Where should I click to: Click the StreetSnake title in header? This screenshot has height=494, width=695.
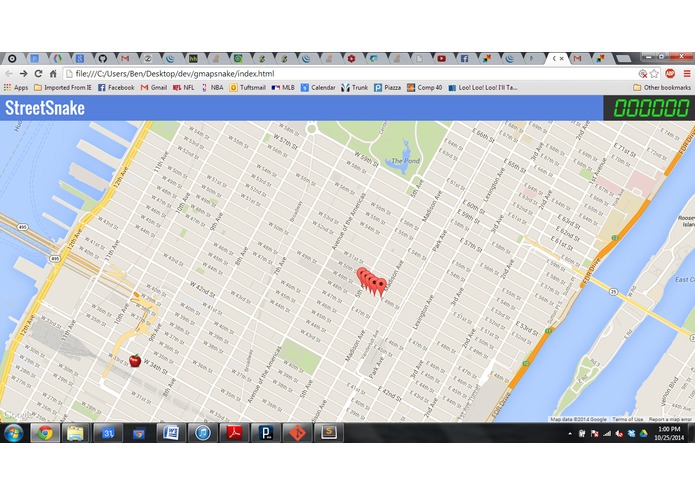click(x=45, y=108)
